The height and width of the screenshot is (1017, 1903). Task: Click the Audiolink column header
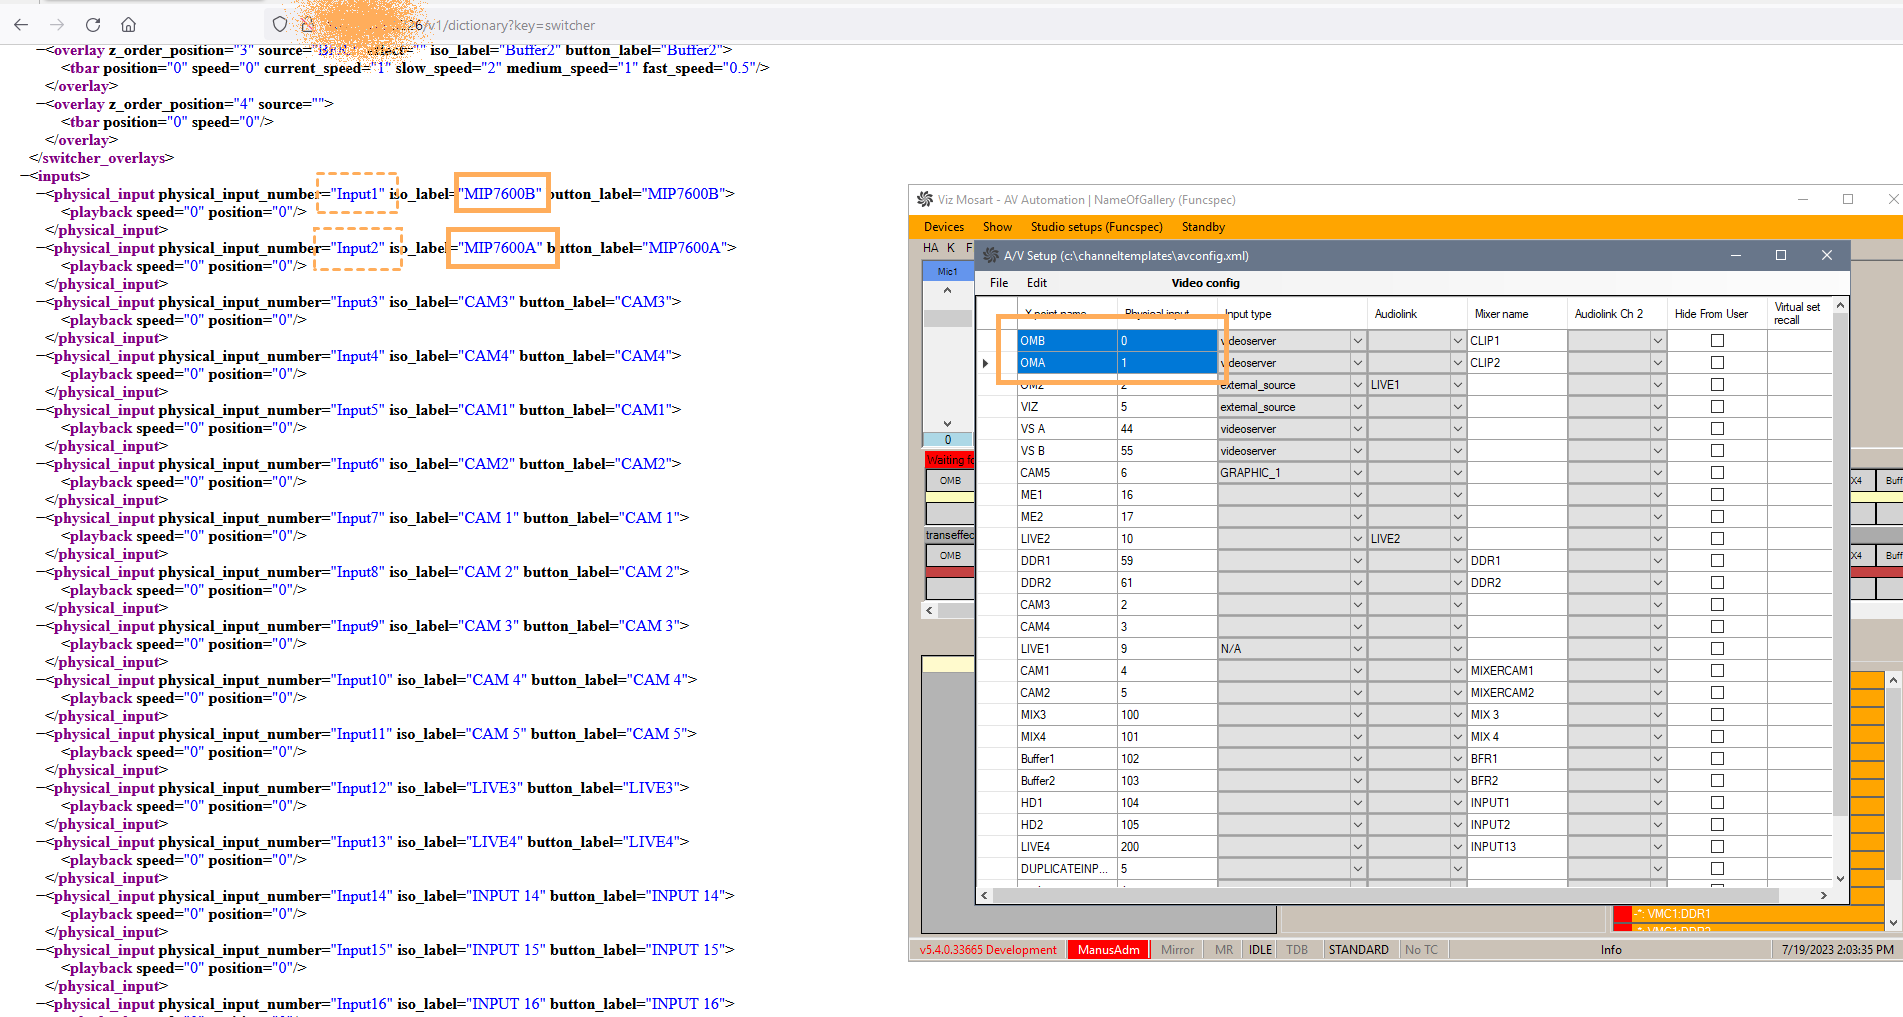(1417, 314)
